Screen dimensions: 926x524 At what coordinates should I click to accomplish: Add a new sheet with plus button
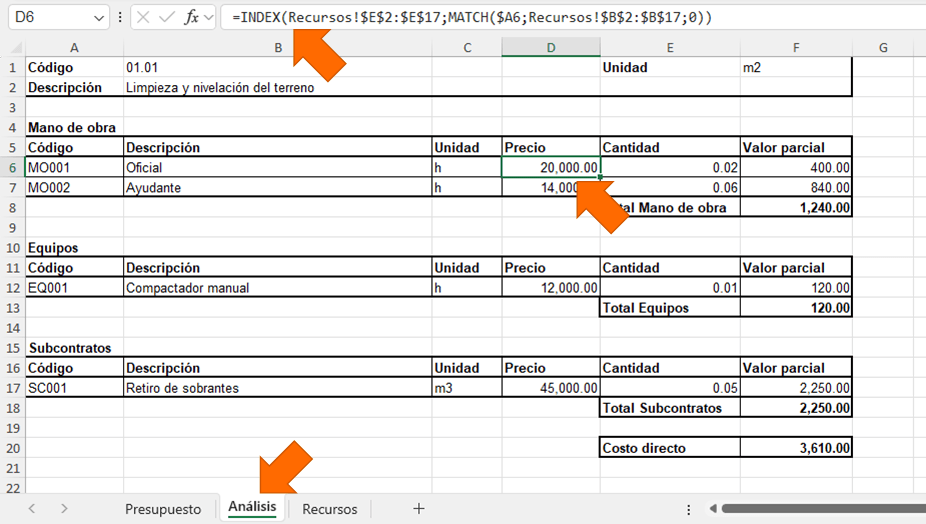pos(419,509)
